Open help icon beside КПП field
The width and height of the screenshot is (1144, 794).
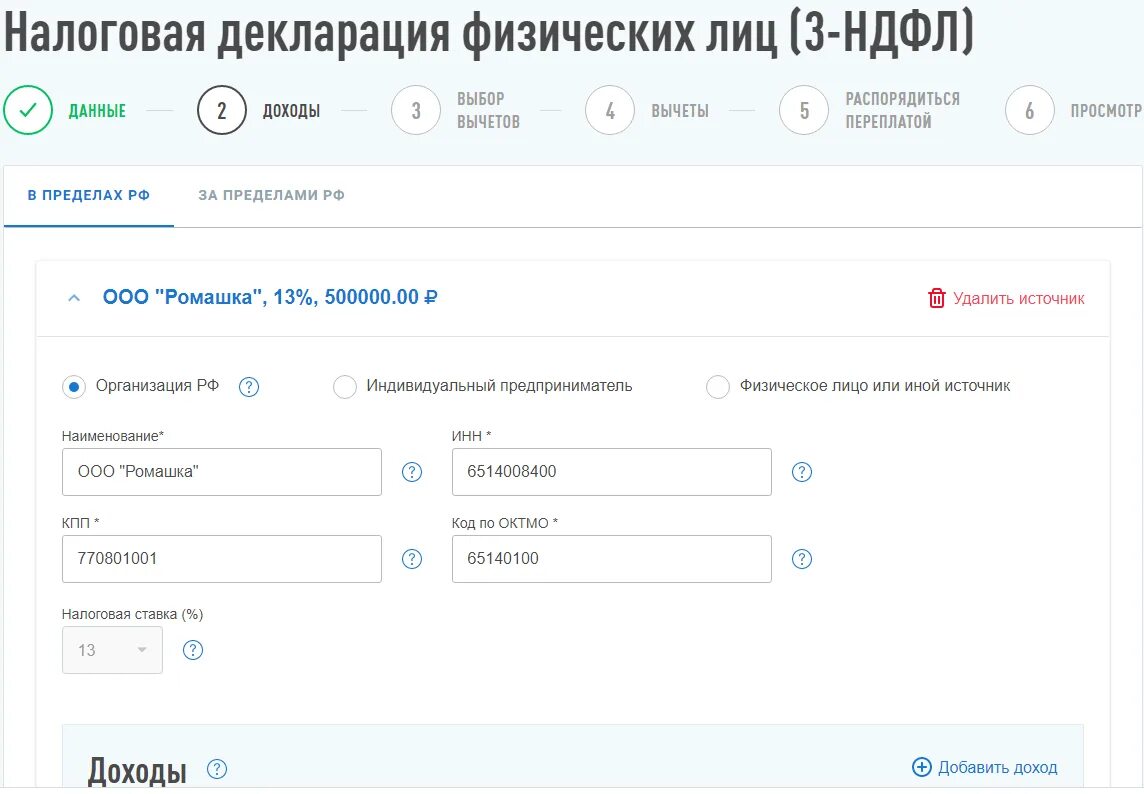click(412, 559)
